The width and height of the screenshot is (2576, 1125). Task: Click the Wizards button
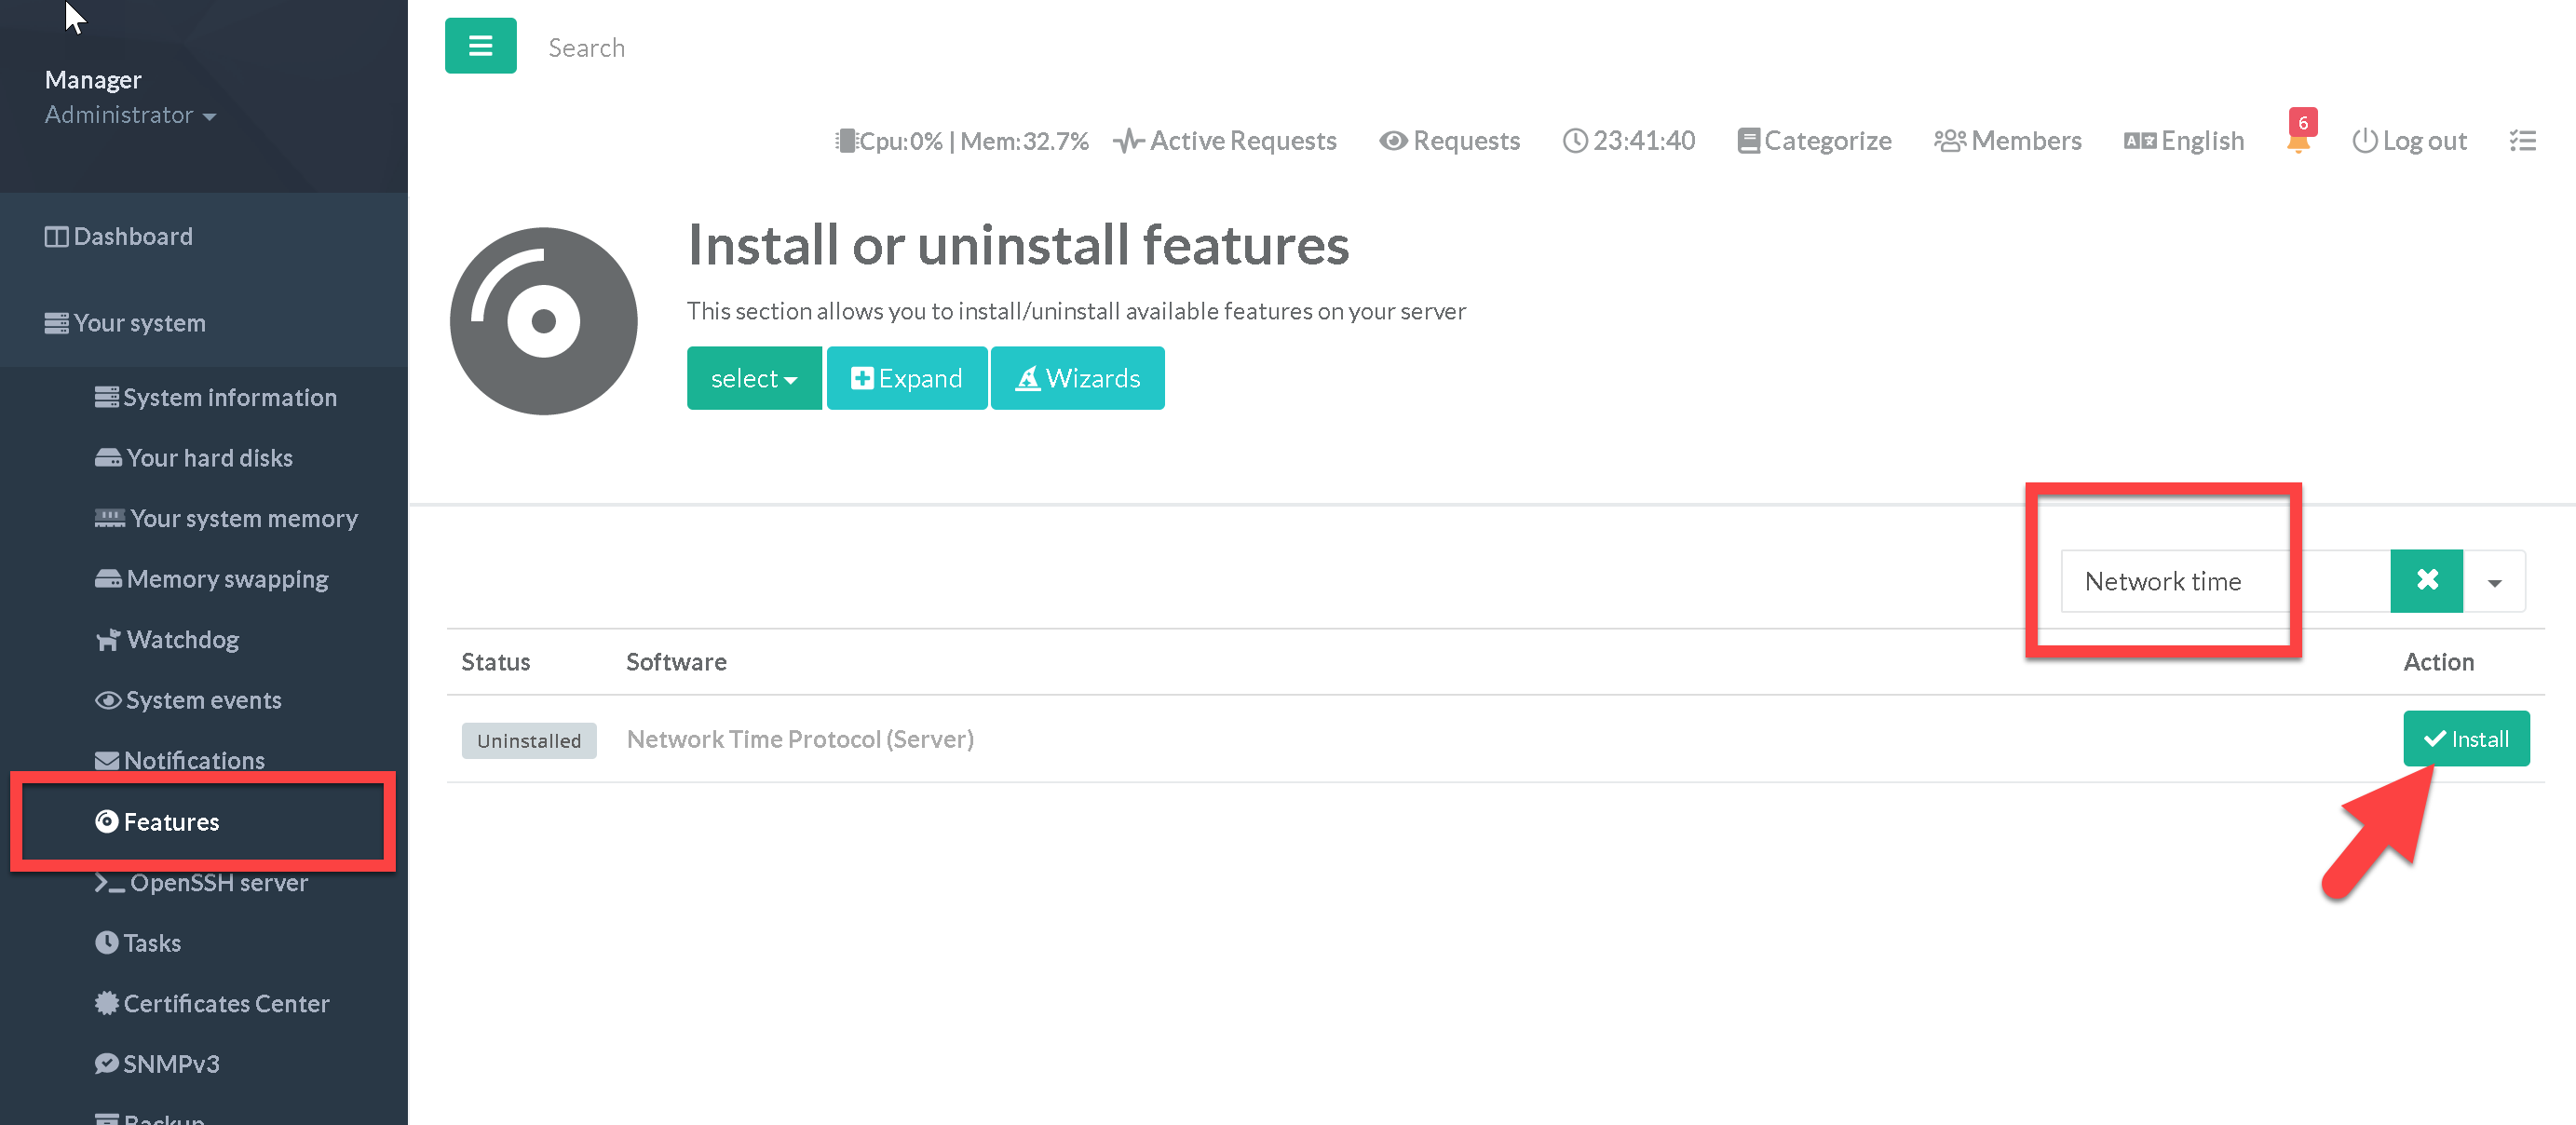click(x=1077, y=378)
